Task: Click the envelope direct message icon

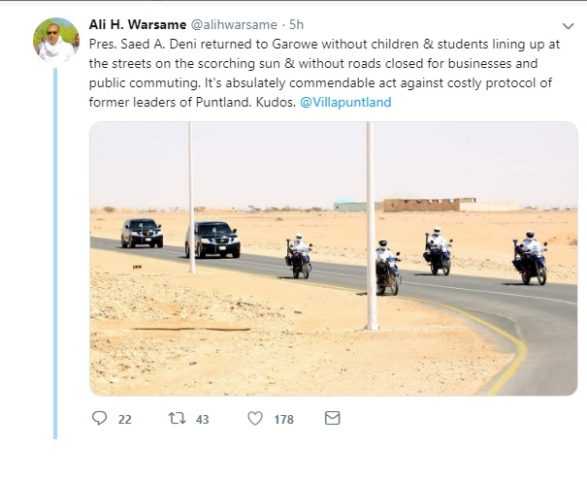Action: coord(332,418)
